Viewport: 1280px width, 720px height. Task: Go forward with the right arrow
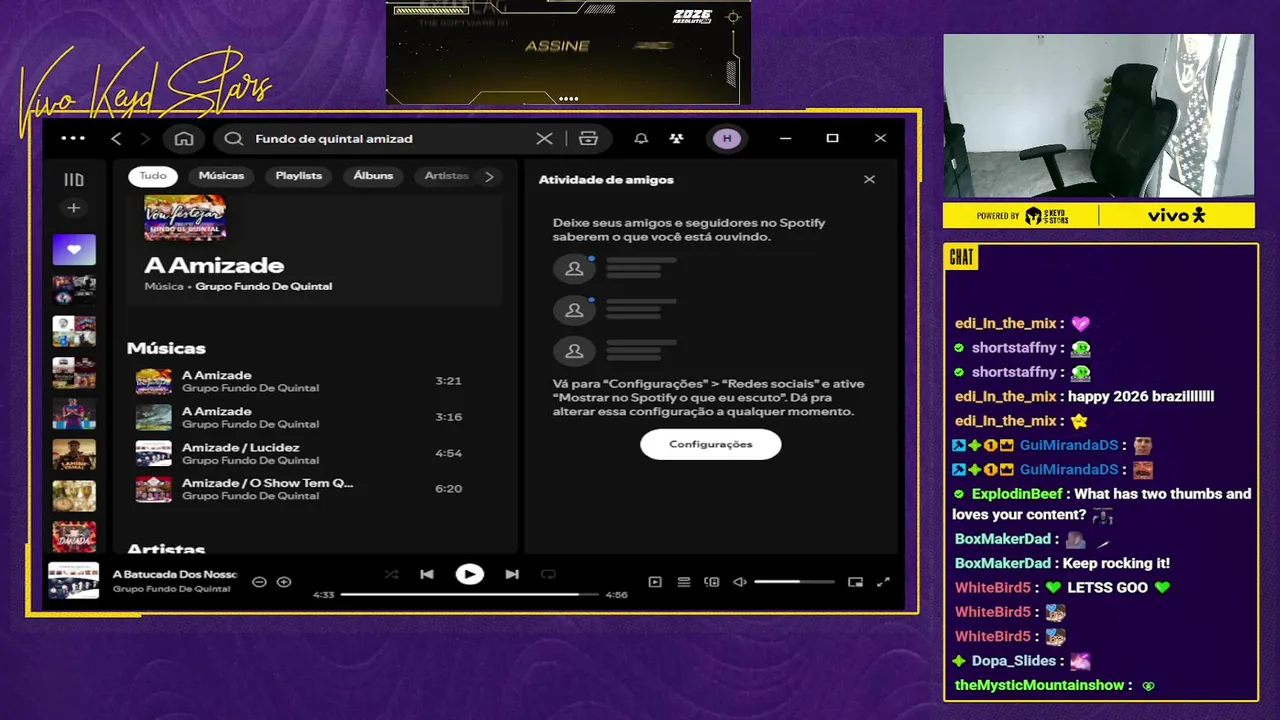145,139
